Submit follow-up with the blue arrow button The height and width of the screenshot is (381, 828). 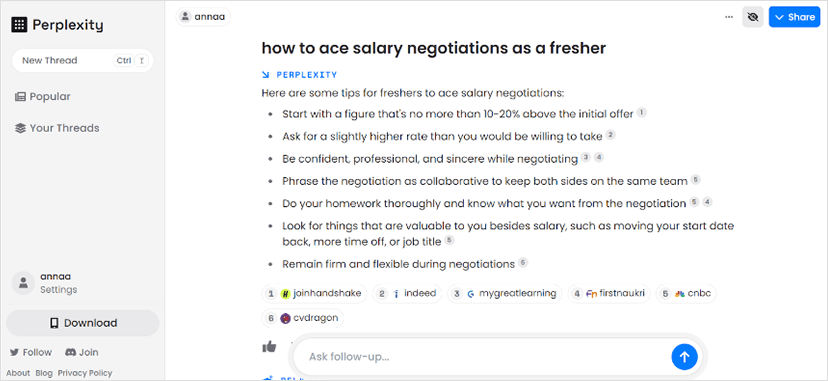coord(684,357)
